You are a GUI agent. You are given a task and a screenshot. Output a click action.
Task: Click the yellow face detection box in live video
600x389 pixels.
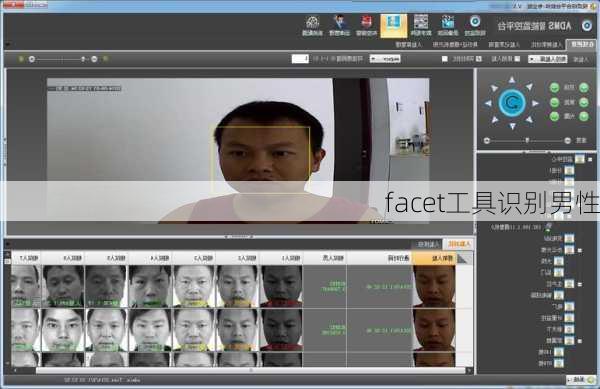pos(261,160)
